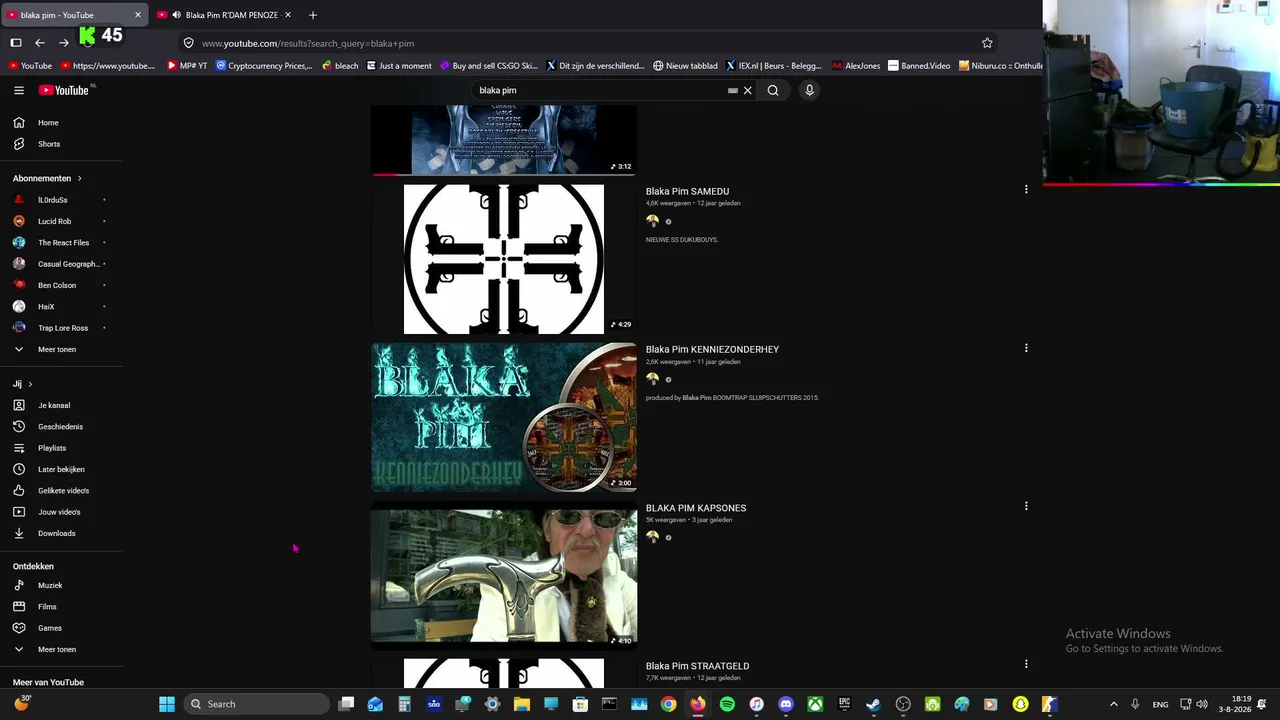The width and height of the screenshot is (1280, 720).
Task: Open the browser sidebar panel button
Action: [x=16, y=43]
